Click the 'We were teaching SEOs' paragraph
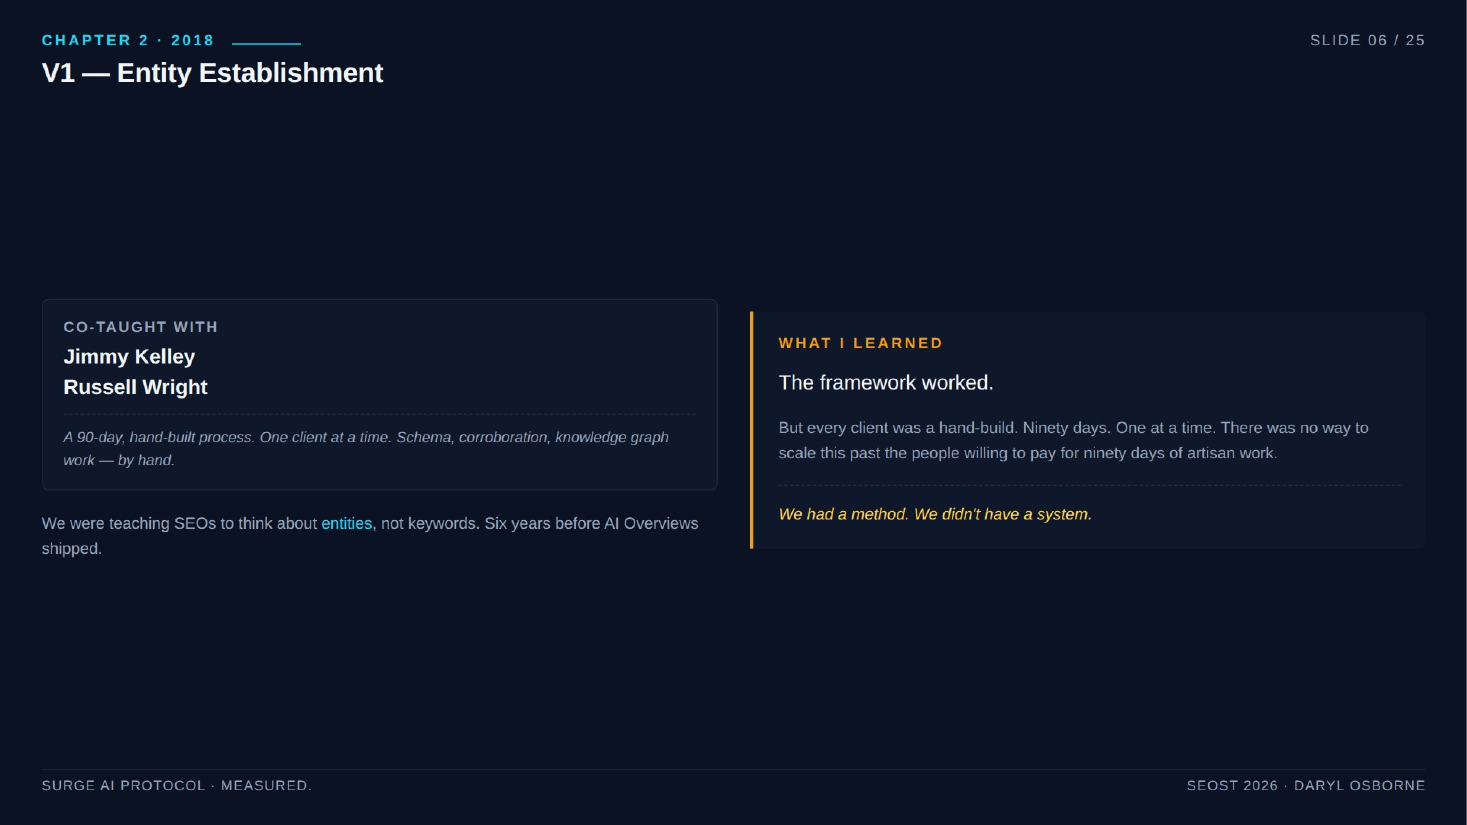Viewport: 1467px width, 825px height. (370, 536)
